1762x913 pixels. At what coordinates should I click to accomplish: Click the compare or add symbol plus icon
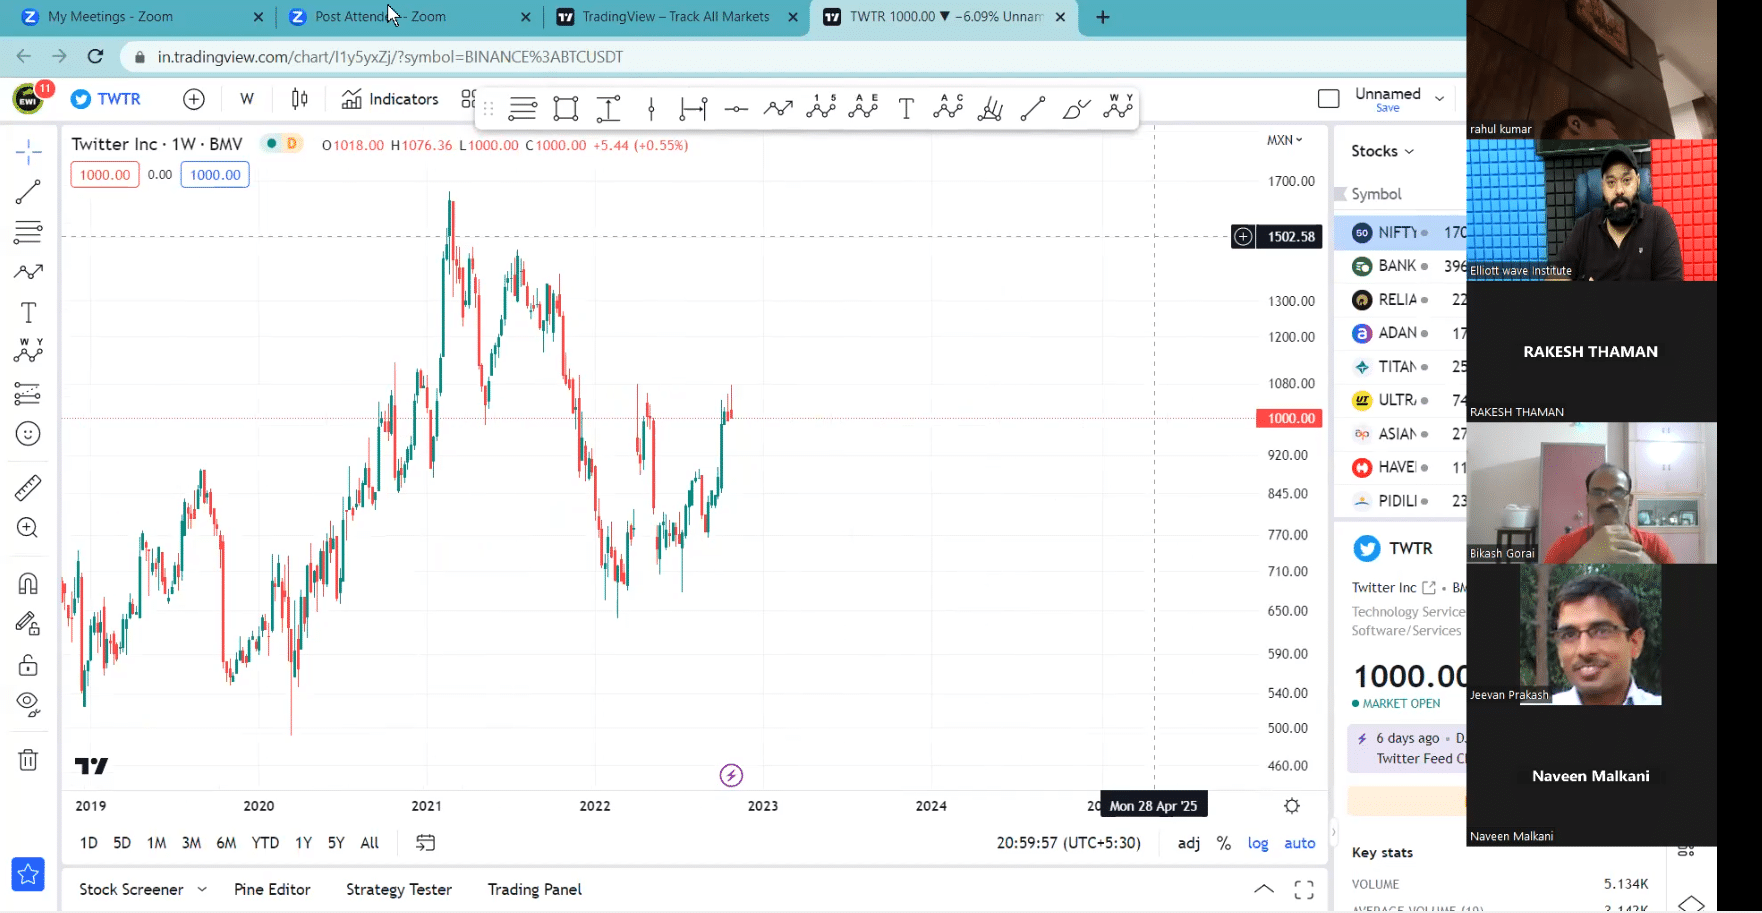pyautogui.click(x=194, y=99)
